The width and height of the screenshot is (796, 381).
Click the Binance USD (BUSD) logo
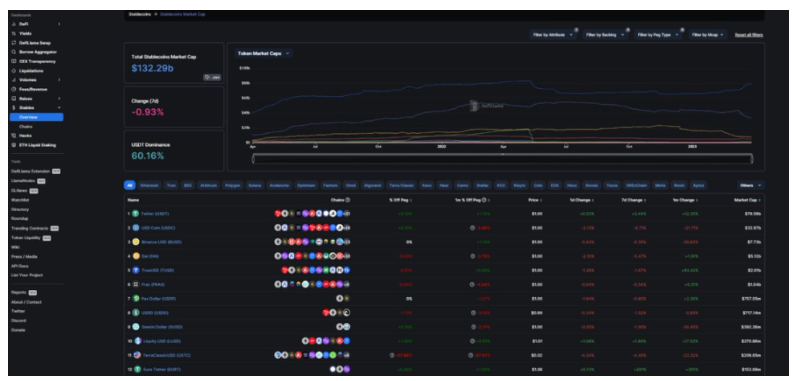click(x=136, y=242)
